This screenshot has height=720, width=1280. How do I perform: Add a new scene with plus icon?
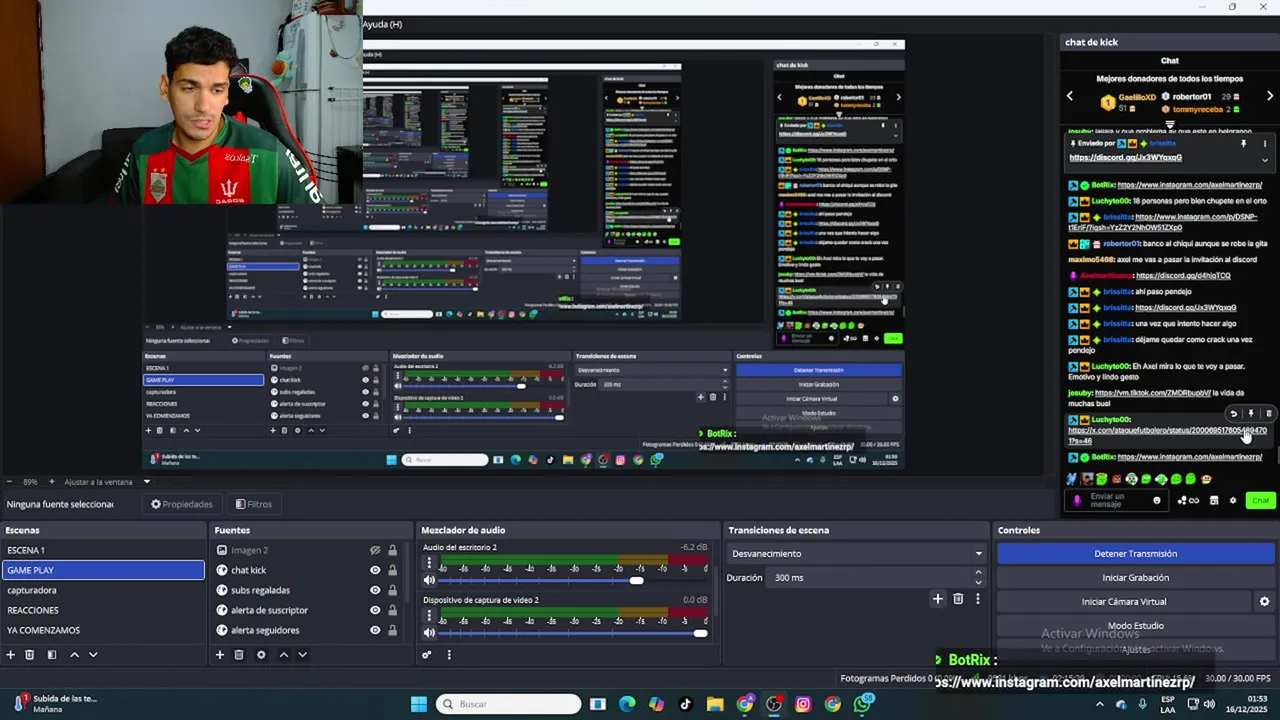coord(11,655)
